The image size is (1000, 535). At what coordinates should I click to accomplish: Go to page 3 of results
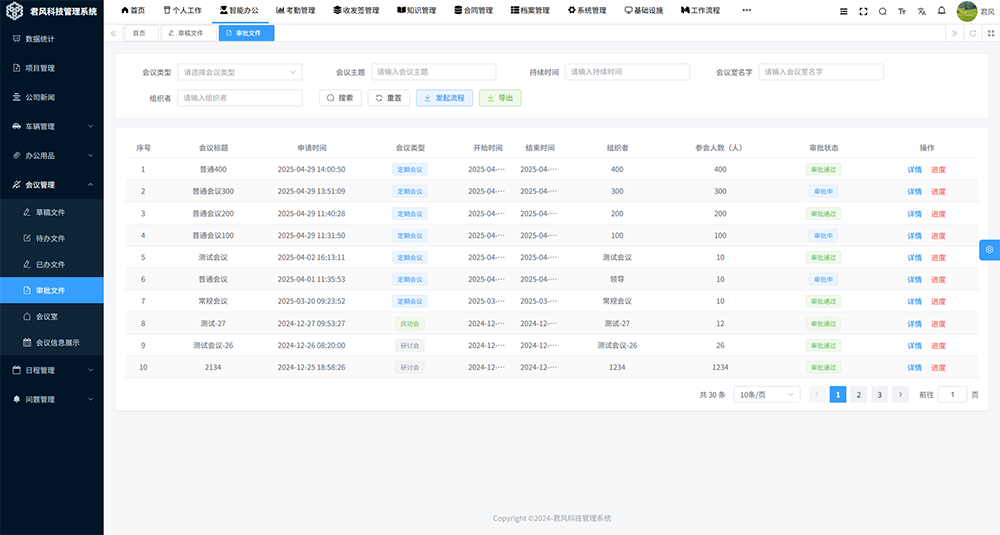(x=879, y=395)
